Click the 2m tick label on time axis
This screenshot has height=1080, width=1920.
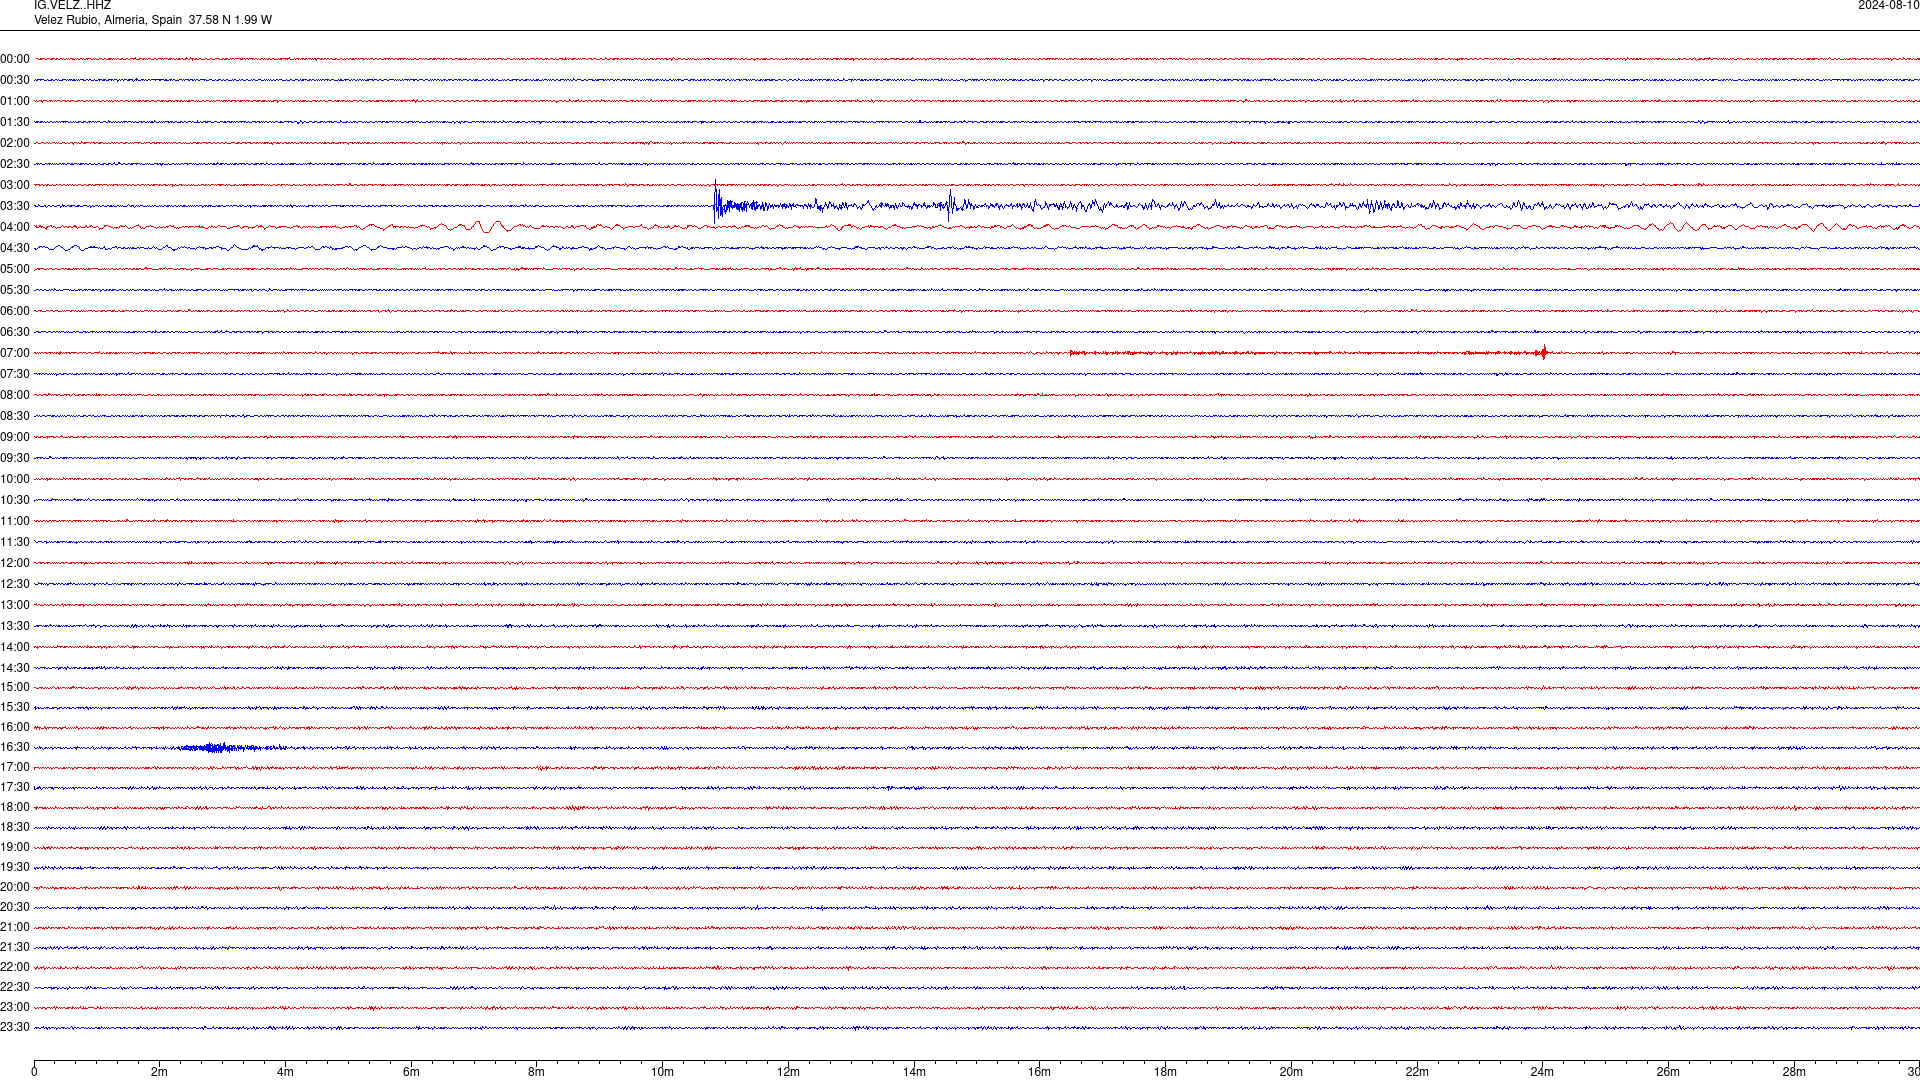click(x=159, y=1072)
